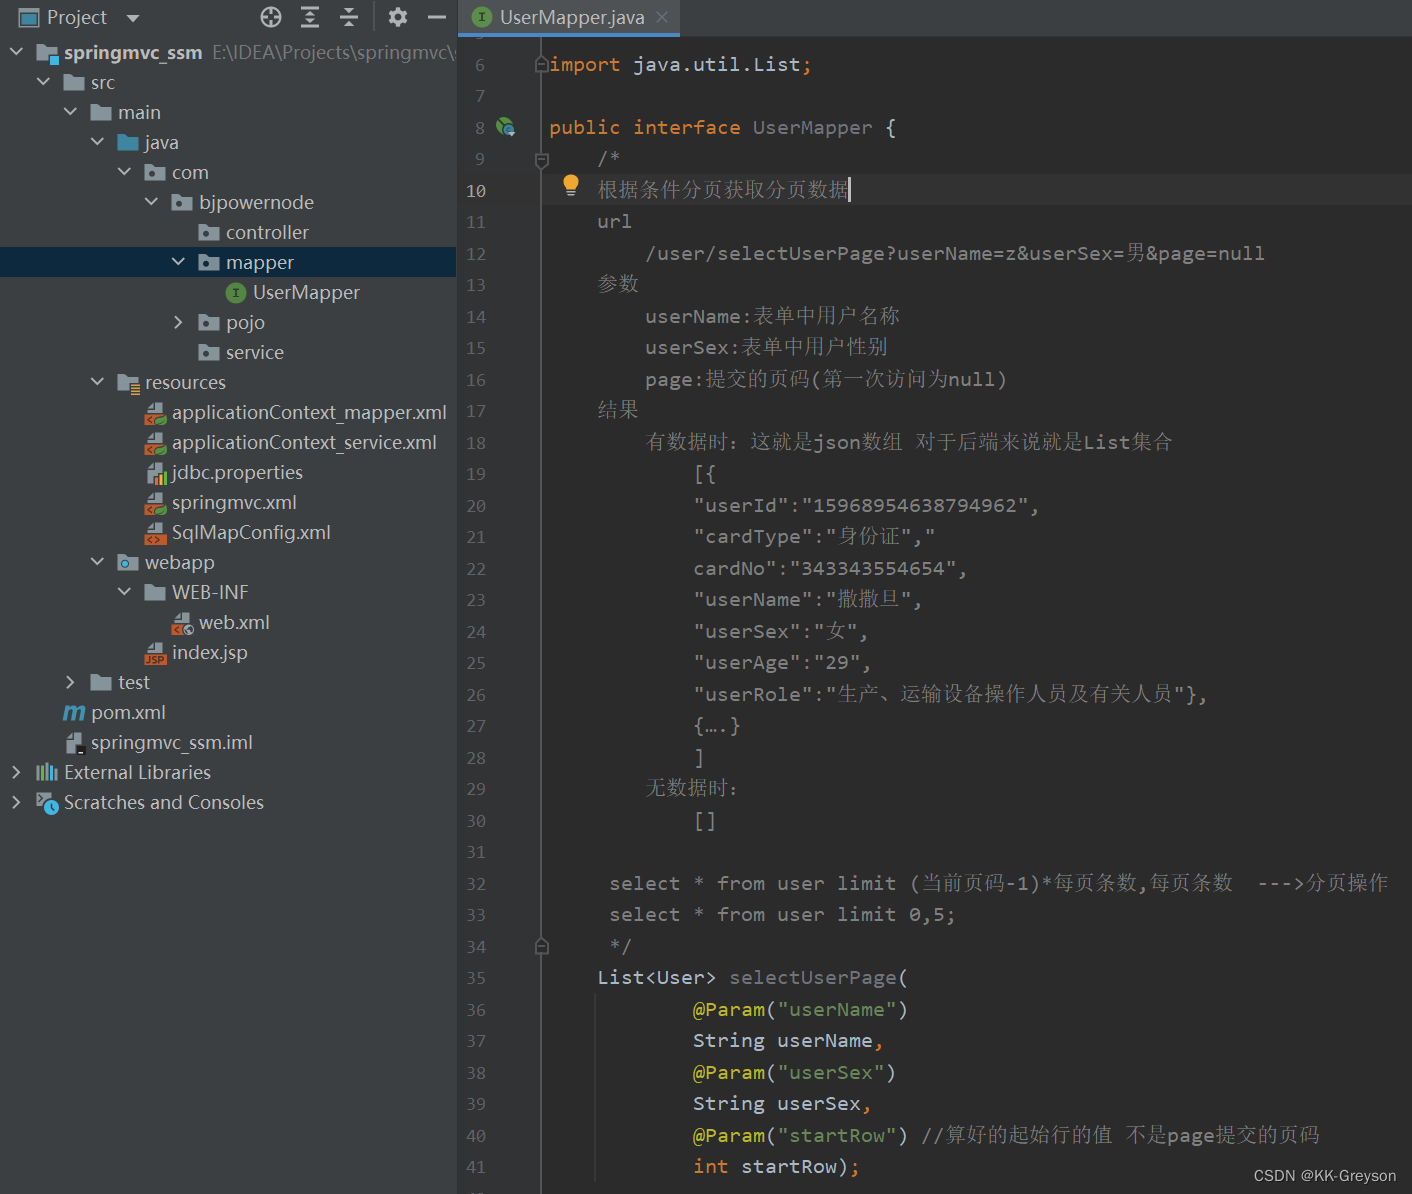1412x1194 pixels.
Task: Click the Scratches and Consoles icon
Action: point(47,803)
